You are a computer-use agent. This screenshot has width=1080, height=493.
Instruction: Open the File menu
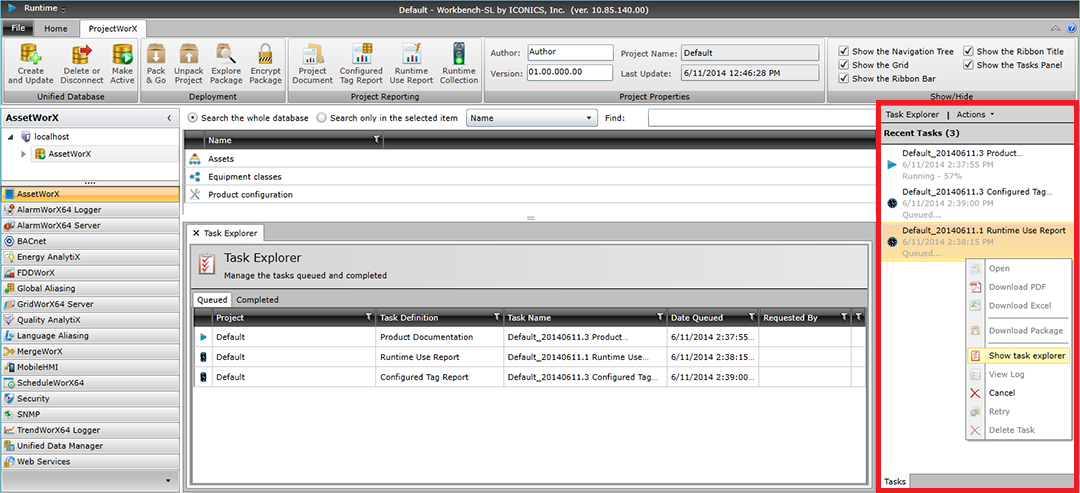pyautogui.click(x=18, y=28)
